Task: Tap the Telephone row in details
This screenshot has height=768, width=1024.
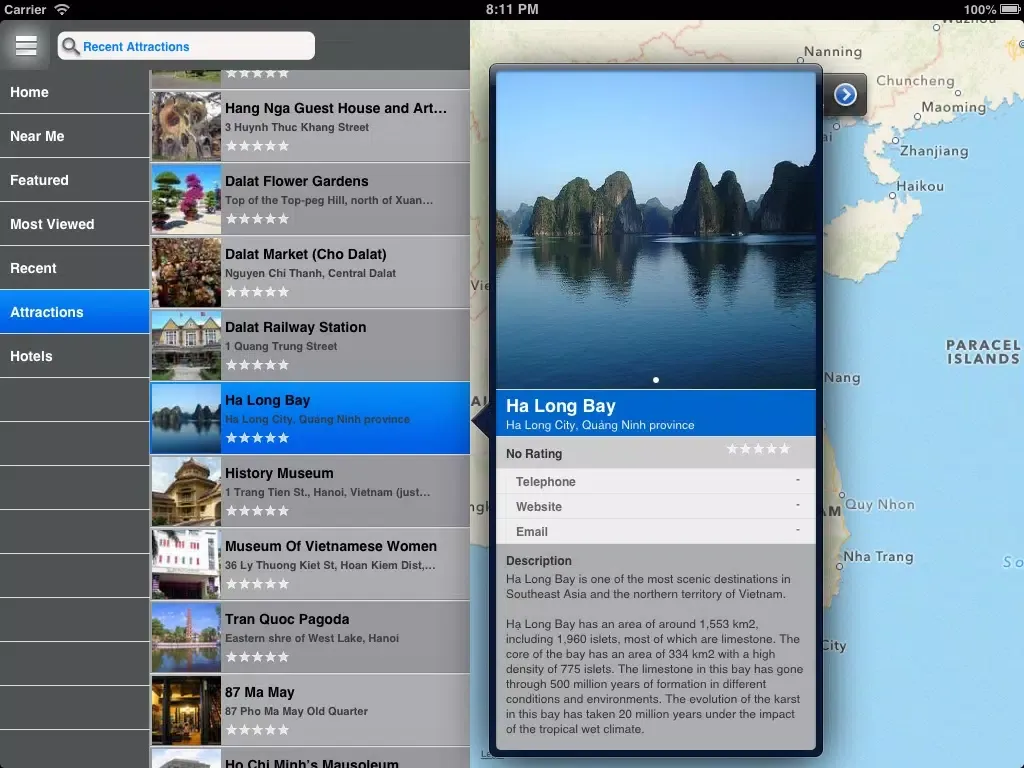Action: point(656,481)
